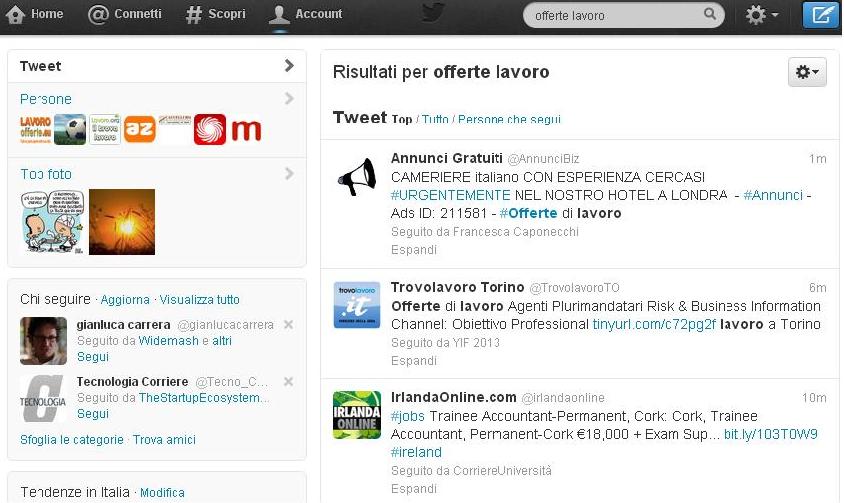Click the red M profile icon
844x503 pixels.
[x=246, y=129]
